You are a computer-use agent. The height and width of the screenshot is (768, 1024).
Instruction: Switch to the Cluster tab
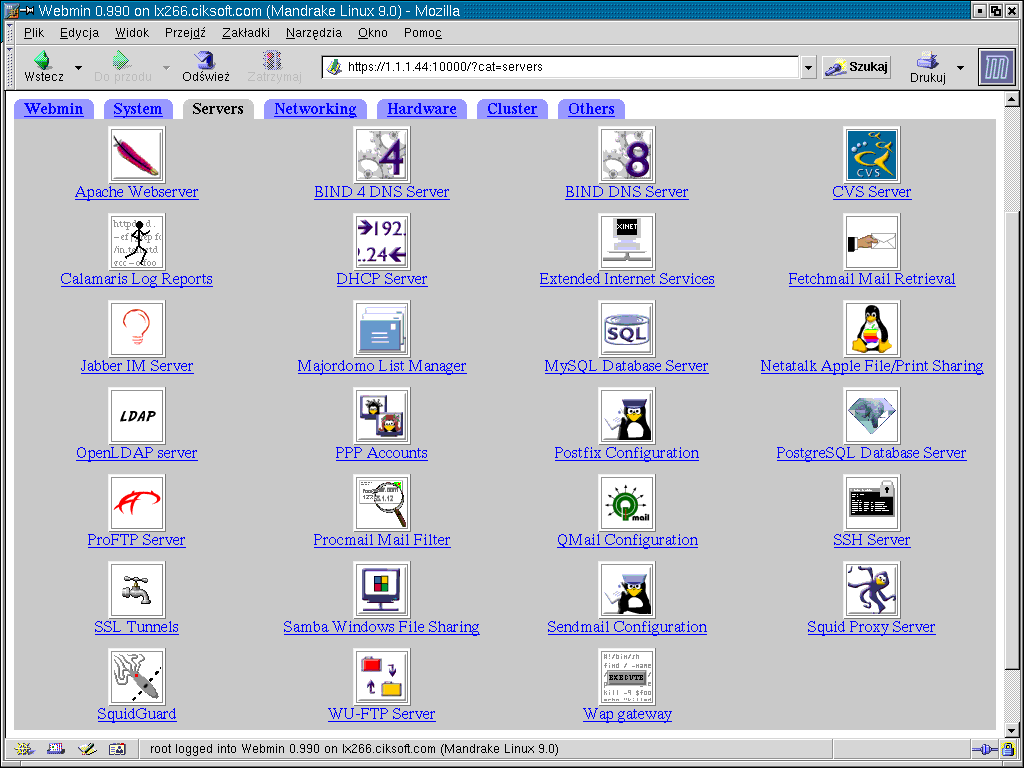pyautogui.click(x=512, y=109)
